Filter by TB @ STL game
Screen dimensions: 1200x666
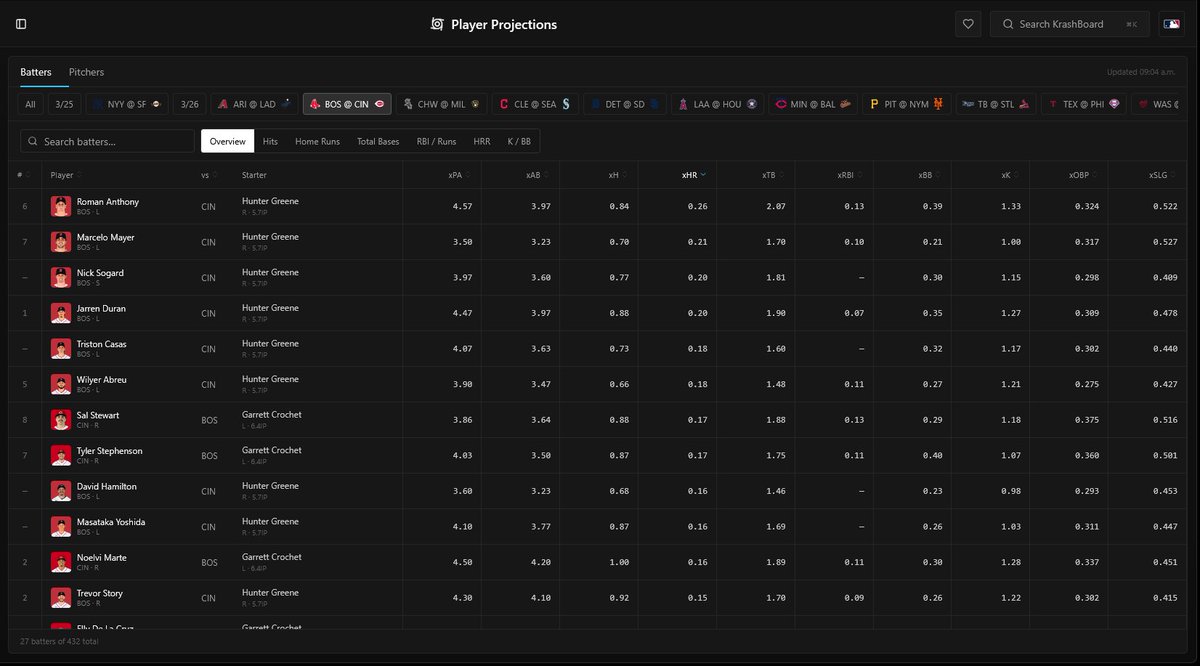point(997,104)
